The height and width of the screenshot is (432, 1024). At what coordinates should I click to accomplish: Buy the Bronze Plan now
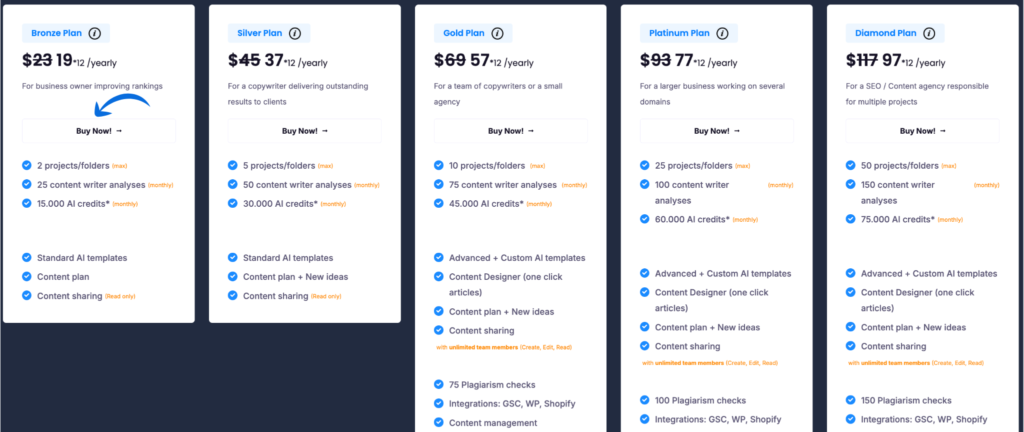(99, 131)
